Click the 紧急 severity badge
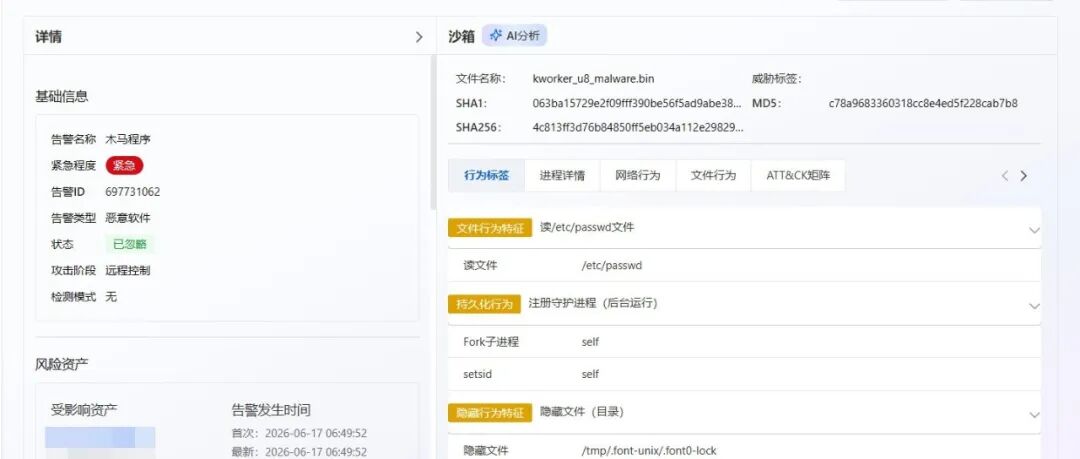This screenshot has width=1080, height=459. [x=125, y=165]
